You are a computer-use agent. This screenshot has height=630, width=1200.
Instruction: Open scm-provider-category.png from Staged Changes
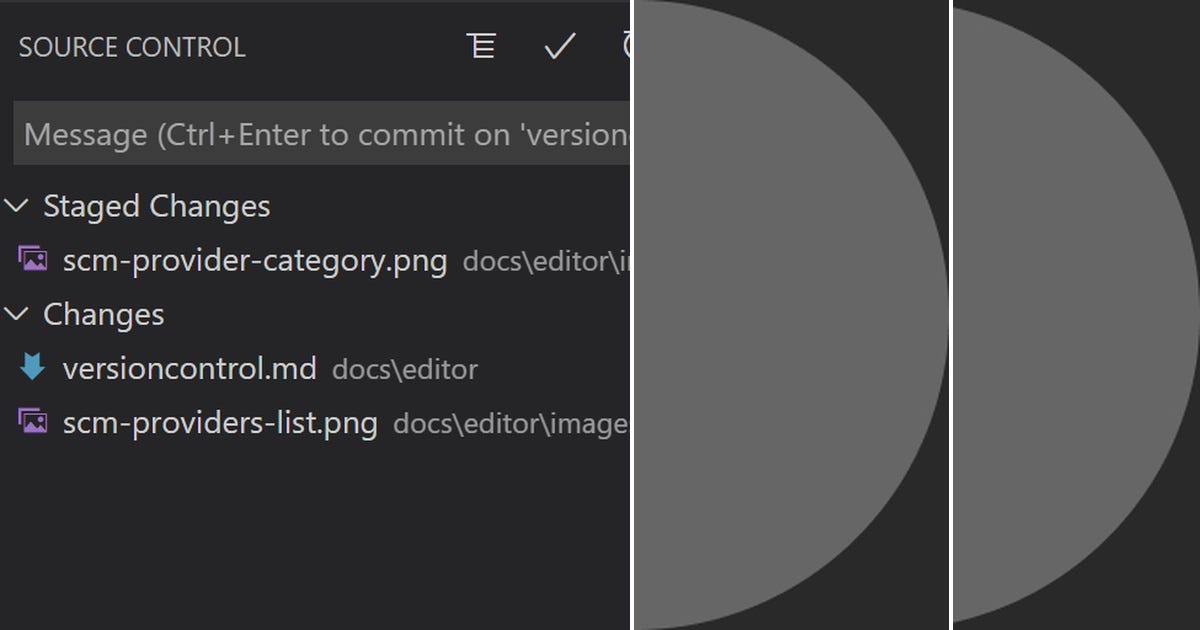[255, 259]
